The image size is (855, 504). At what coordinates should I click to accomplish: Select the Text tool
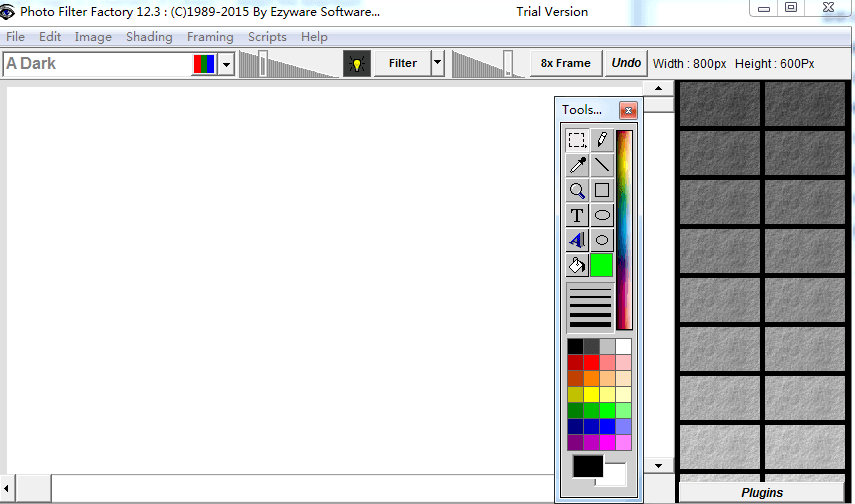577,215
